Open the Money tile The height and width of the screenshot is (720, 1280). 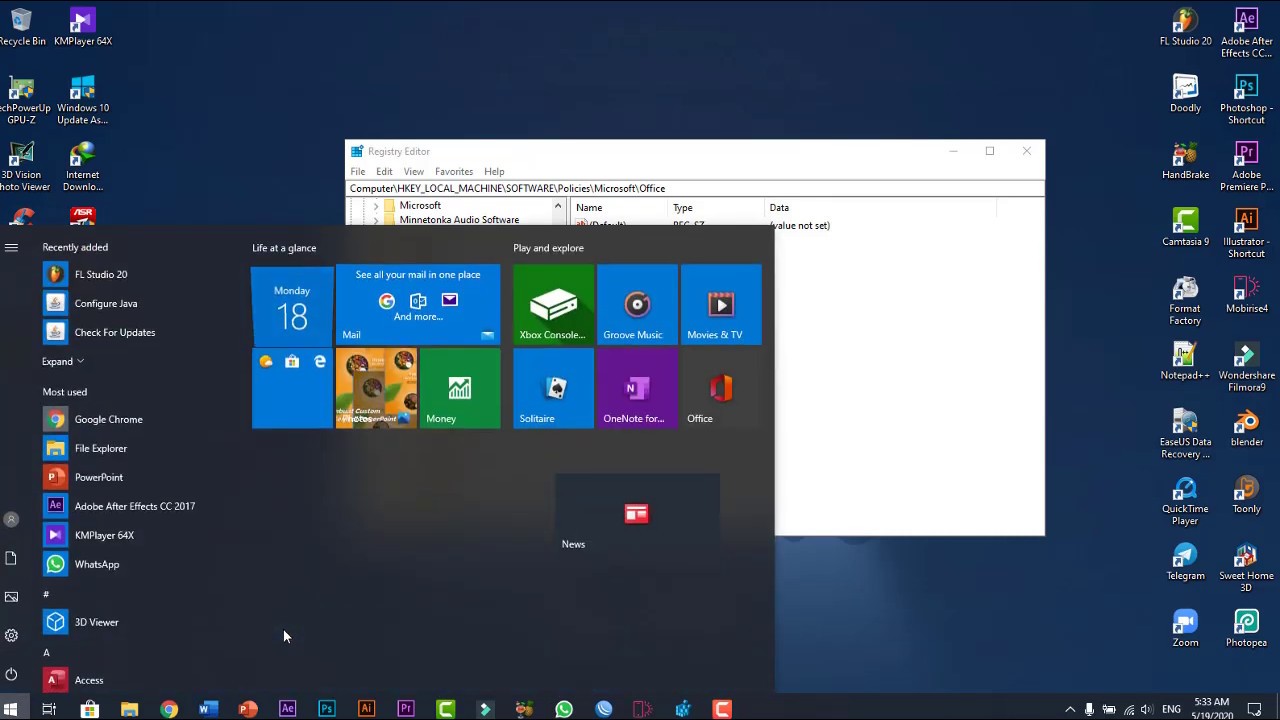click(x=460, y=388)
